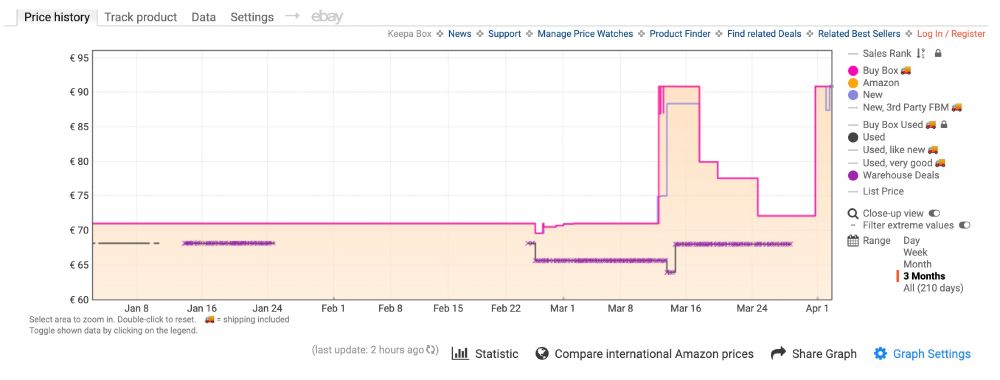Viewport: 1000px width, 380px height.
Task: Open the Price history tab
Action: tap(57, 17)
